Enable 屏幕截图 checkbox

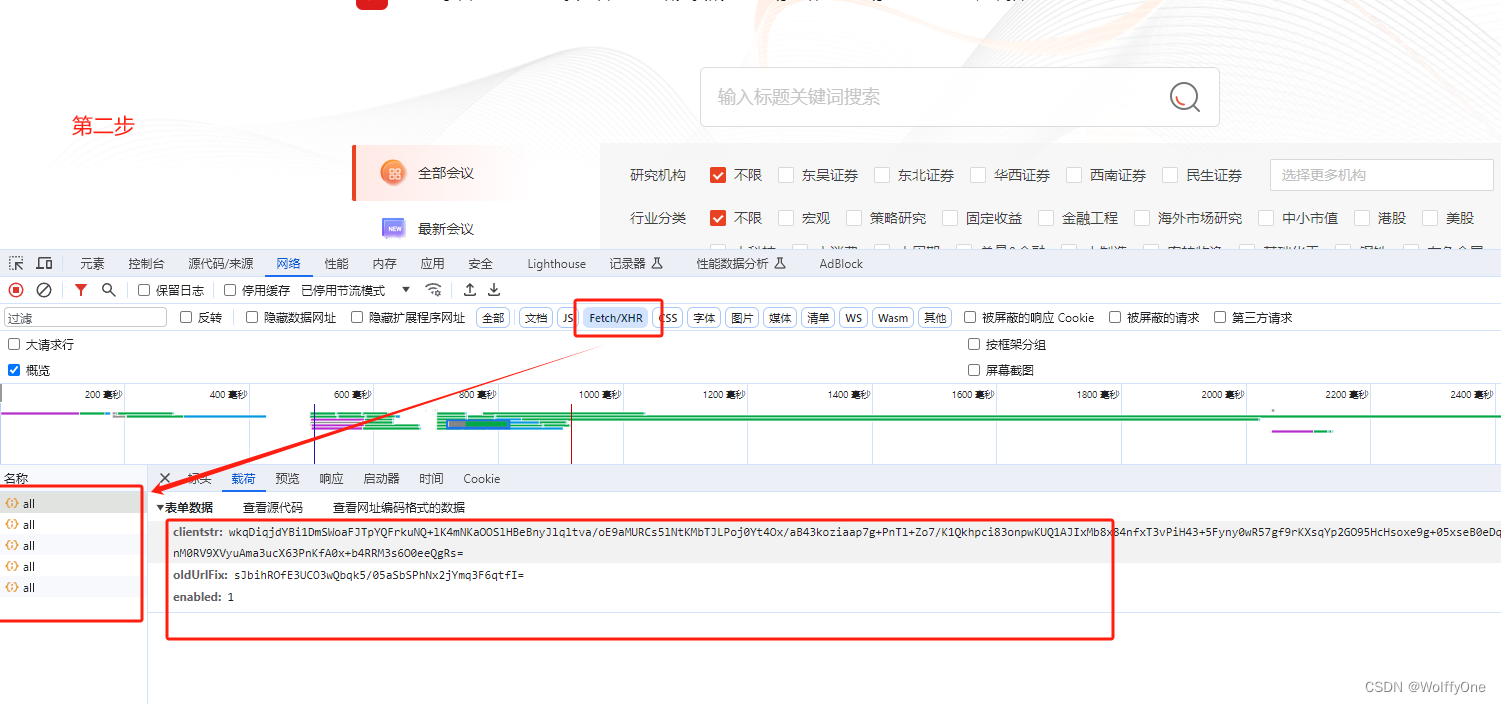974,370
